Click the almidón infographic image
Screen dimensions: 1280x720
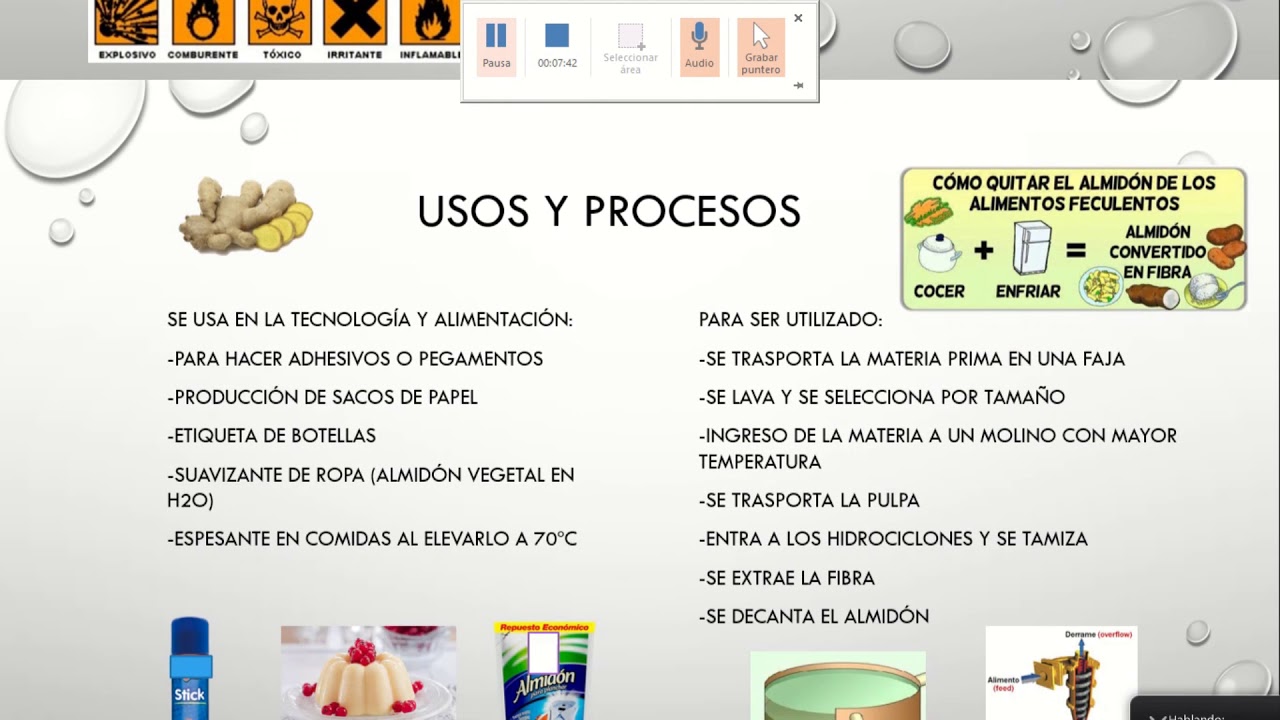pyautogui.click(x=1074, y=238)
